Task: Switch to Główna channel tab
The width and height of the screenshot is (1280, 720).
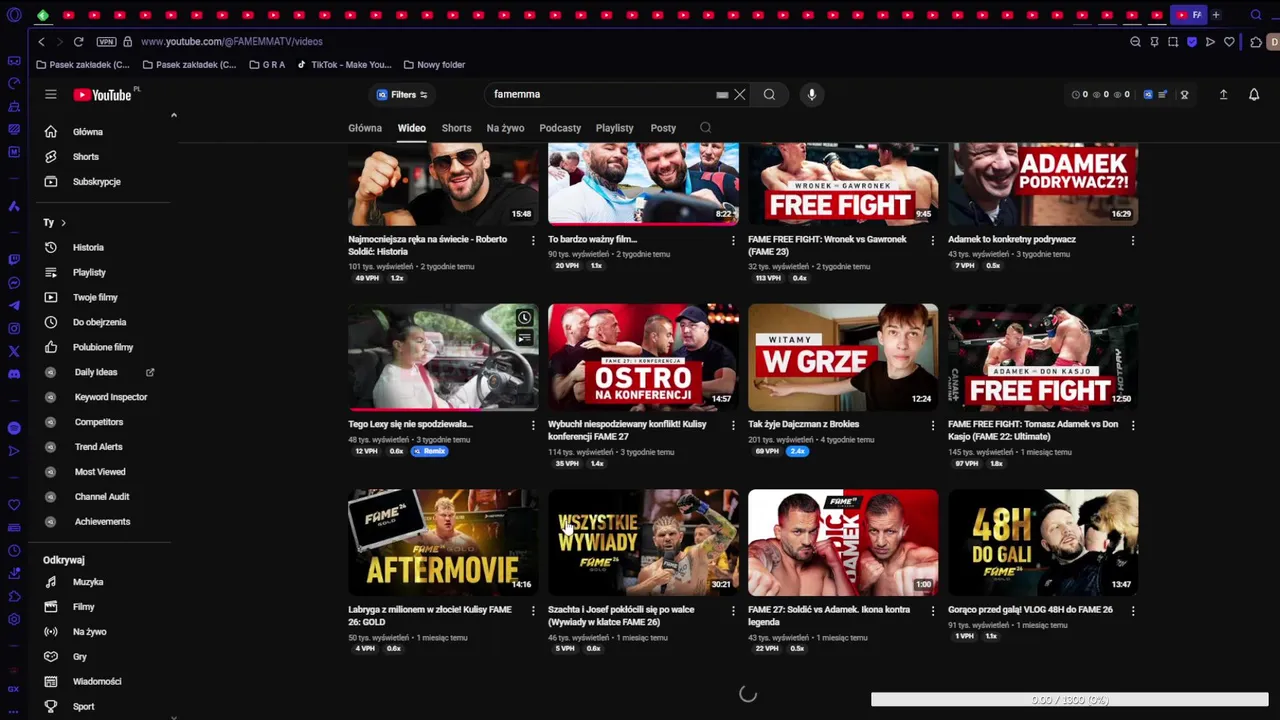Action: click(x=365, y=128)
